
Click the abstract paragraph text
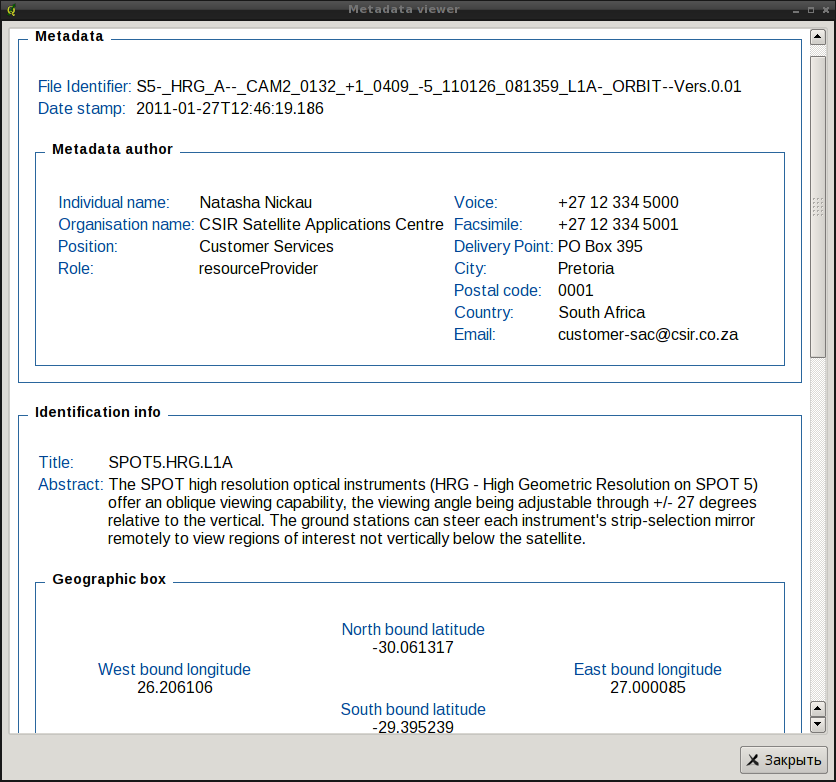point(432,511)
